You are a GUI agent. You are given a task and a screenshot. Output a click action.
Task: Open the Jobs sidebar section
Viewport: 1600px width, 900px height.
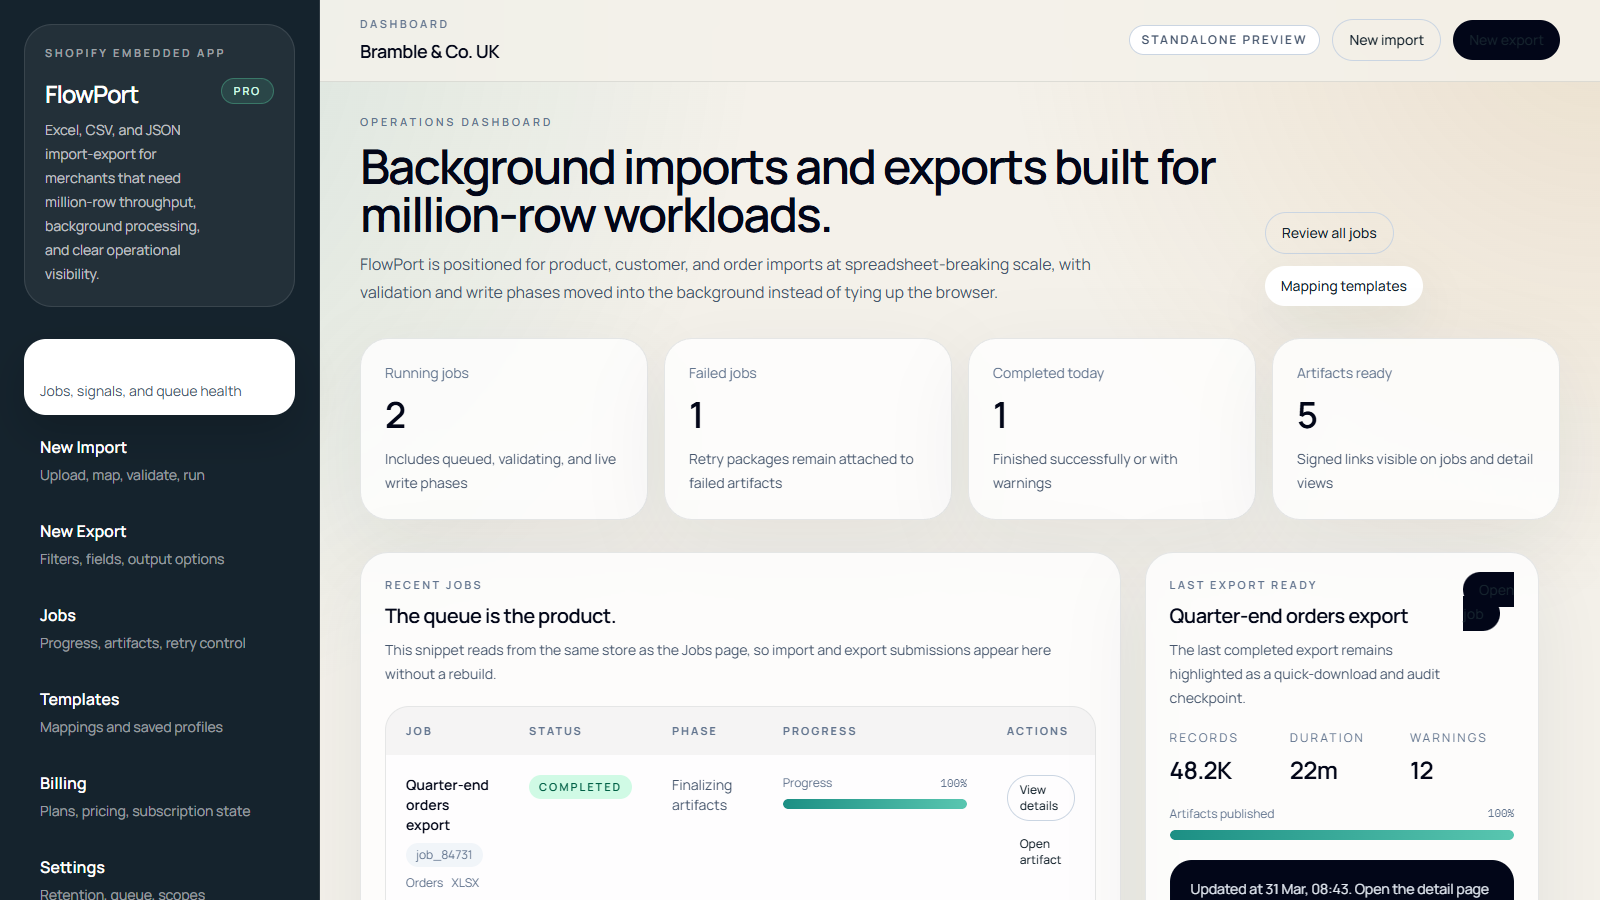[159, 628]
